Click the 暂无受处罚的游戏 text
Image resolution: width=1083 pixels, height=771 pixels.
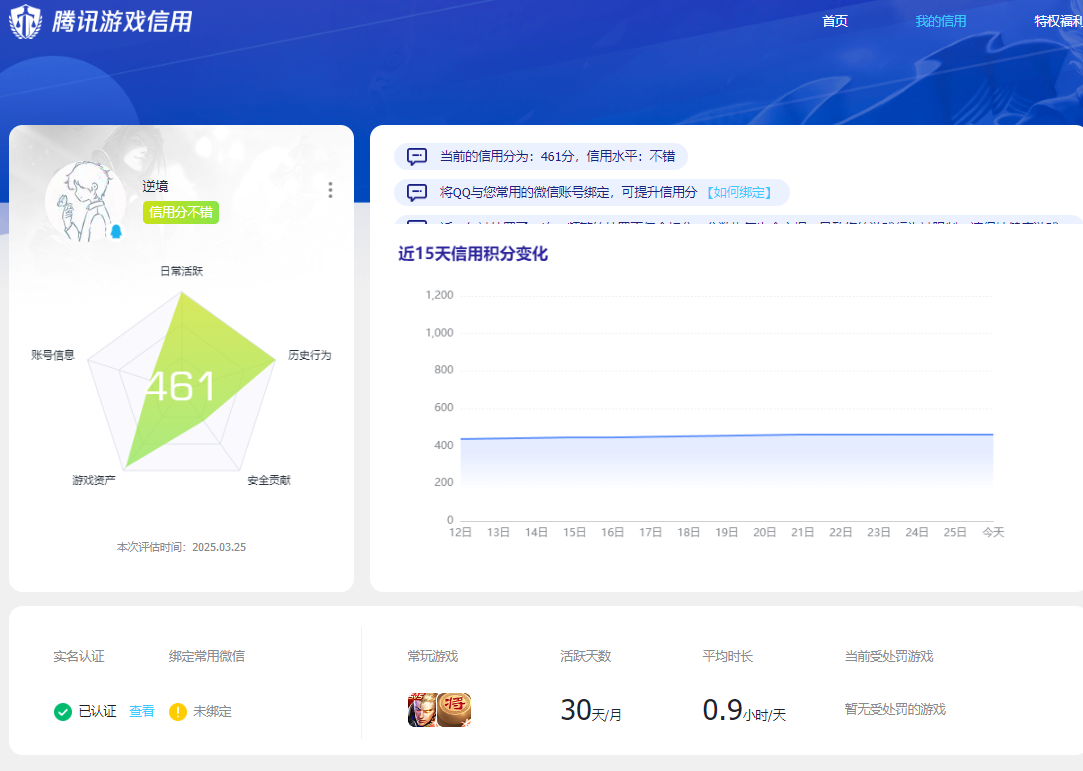coord(895,710)
